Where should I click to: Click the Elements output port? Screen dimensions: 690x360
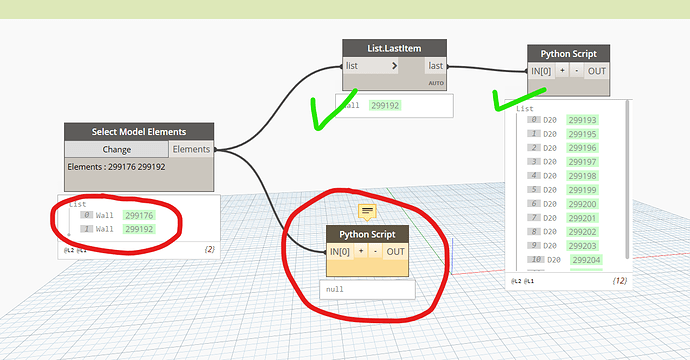click(191, 149)
